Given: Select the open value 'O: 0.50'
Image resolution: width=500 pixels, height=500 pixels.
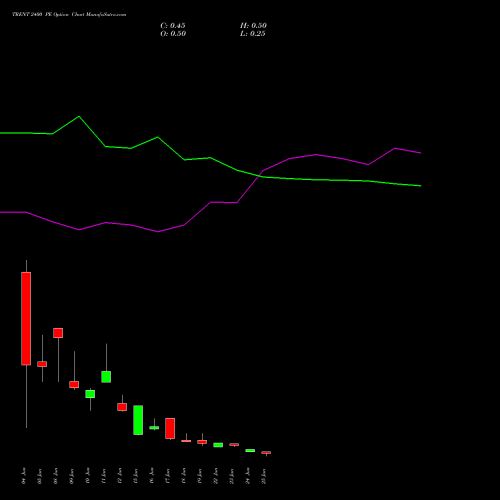Looking at the screenshot, I should (173, 34).
